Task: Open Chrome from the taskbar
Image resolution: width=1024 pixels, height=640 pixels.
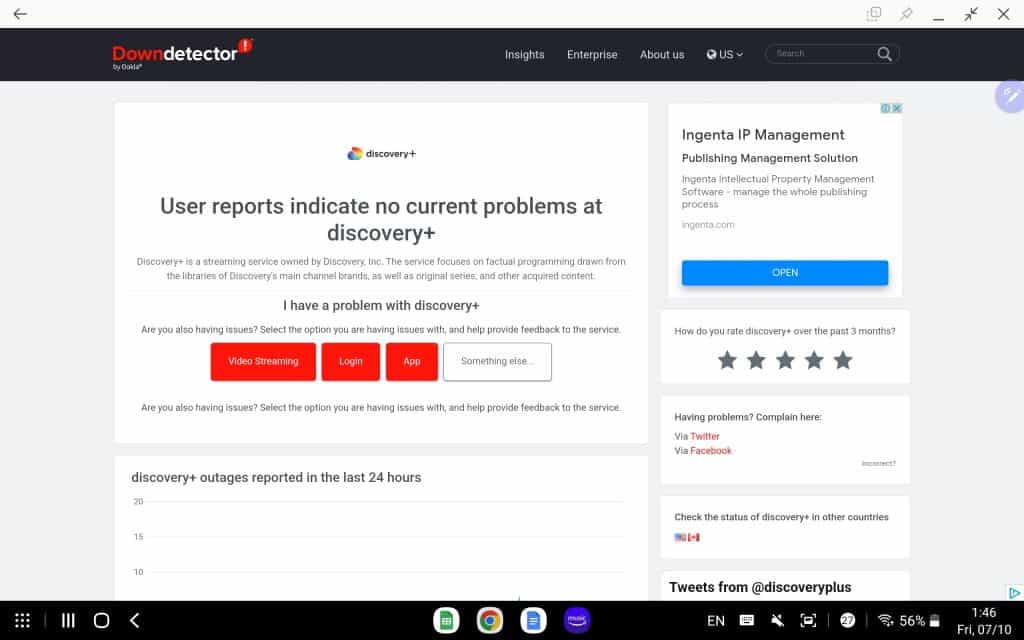Action: click(x=489, y=620)
